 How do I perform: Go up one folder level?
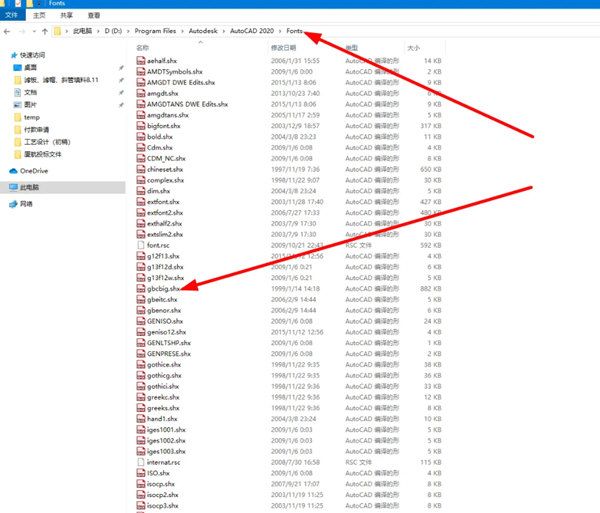point(45,31)
